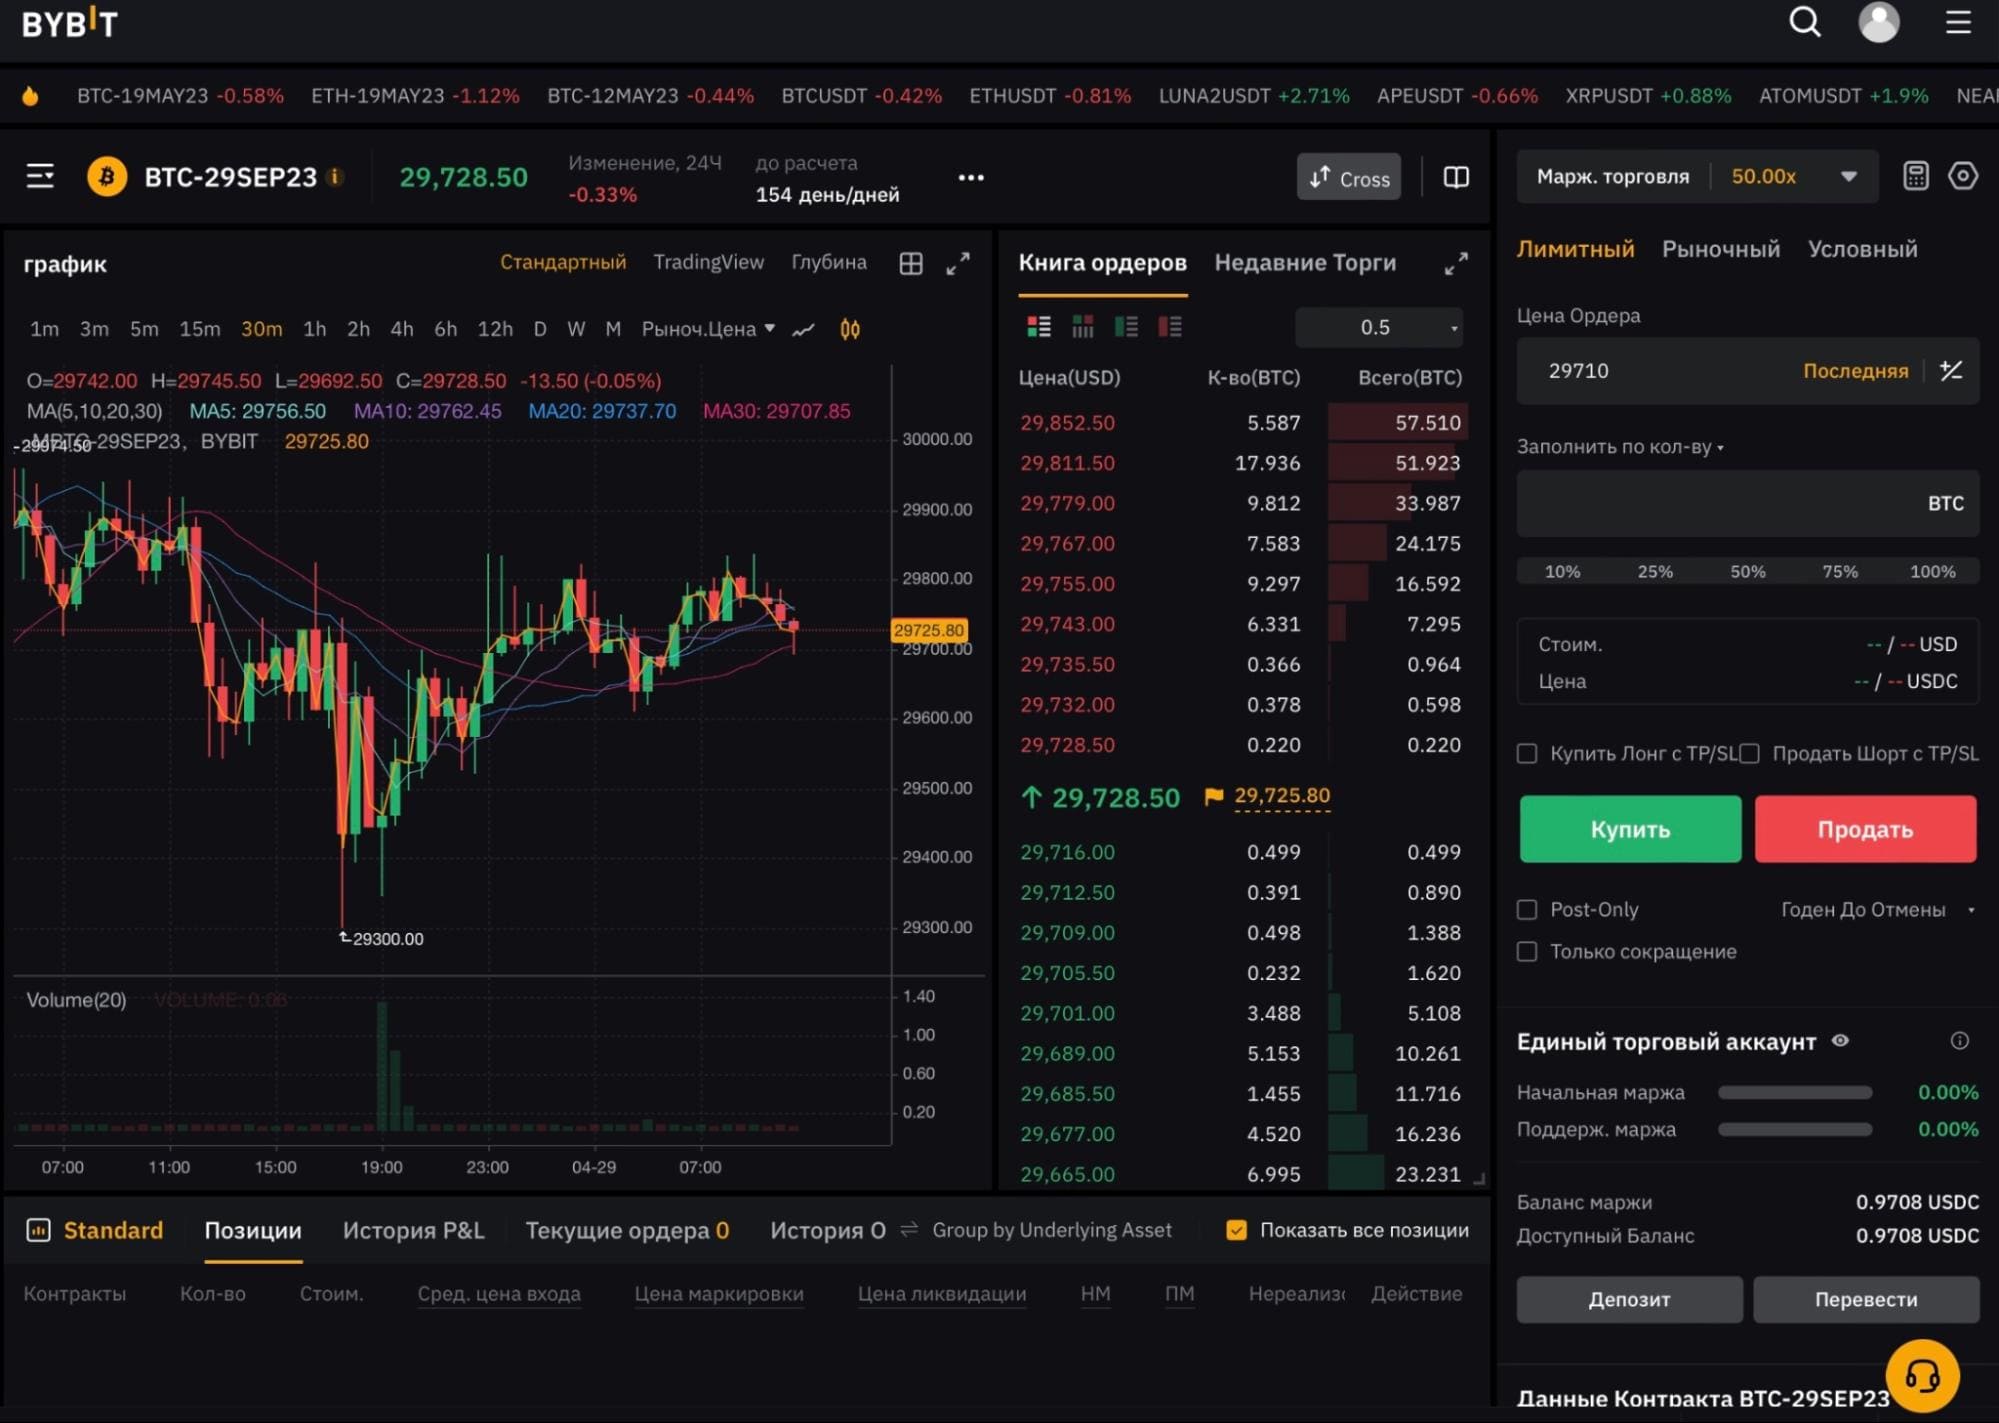Switch Cross margin mode

point(1348,177)
